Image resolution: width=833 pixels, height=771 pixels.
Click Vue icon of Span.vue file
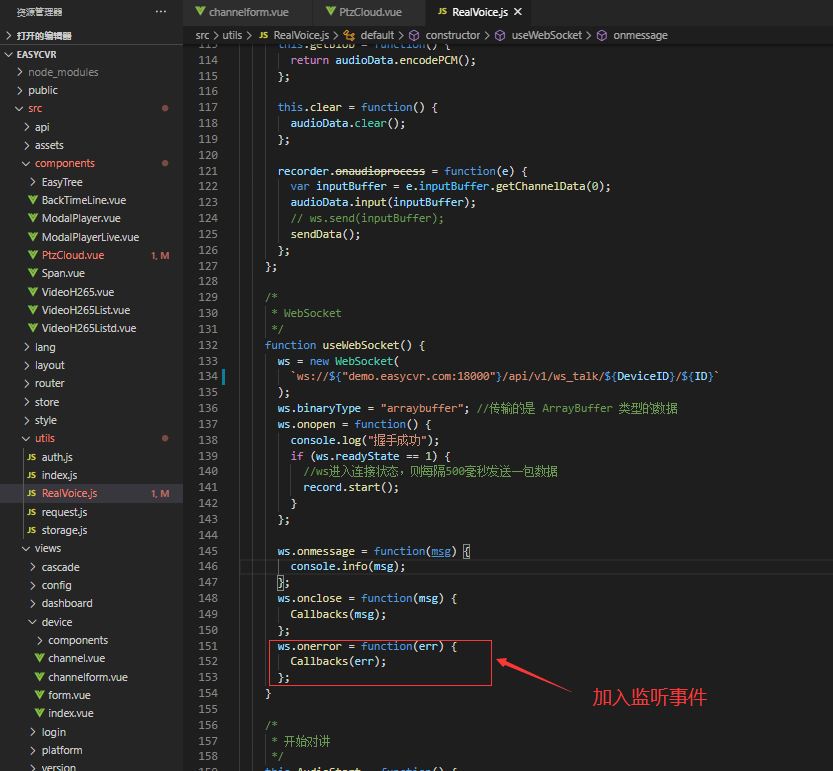click(33, 273)
